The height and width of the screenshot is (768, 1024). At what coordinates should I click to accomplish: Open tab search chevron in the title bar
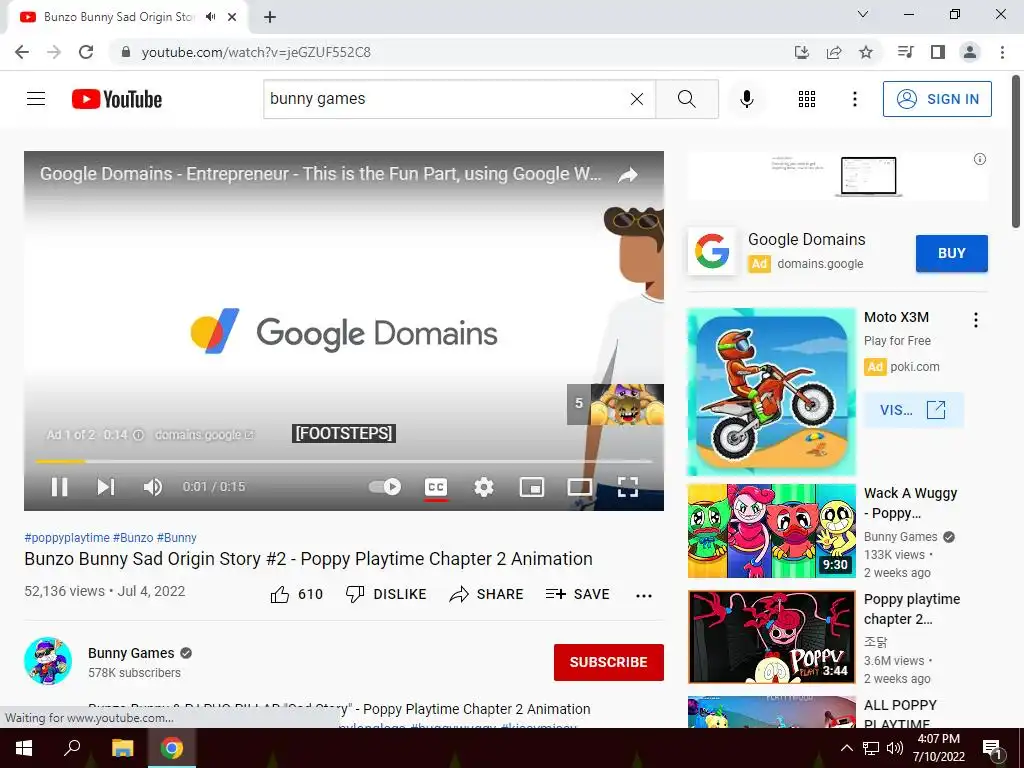point(863,14)
